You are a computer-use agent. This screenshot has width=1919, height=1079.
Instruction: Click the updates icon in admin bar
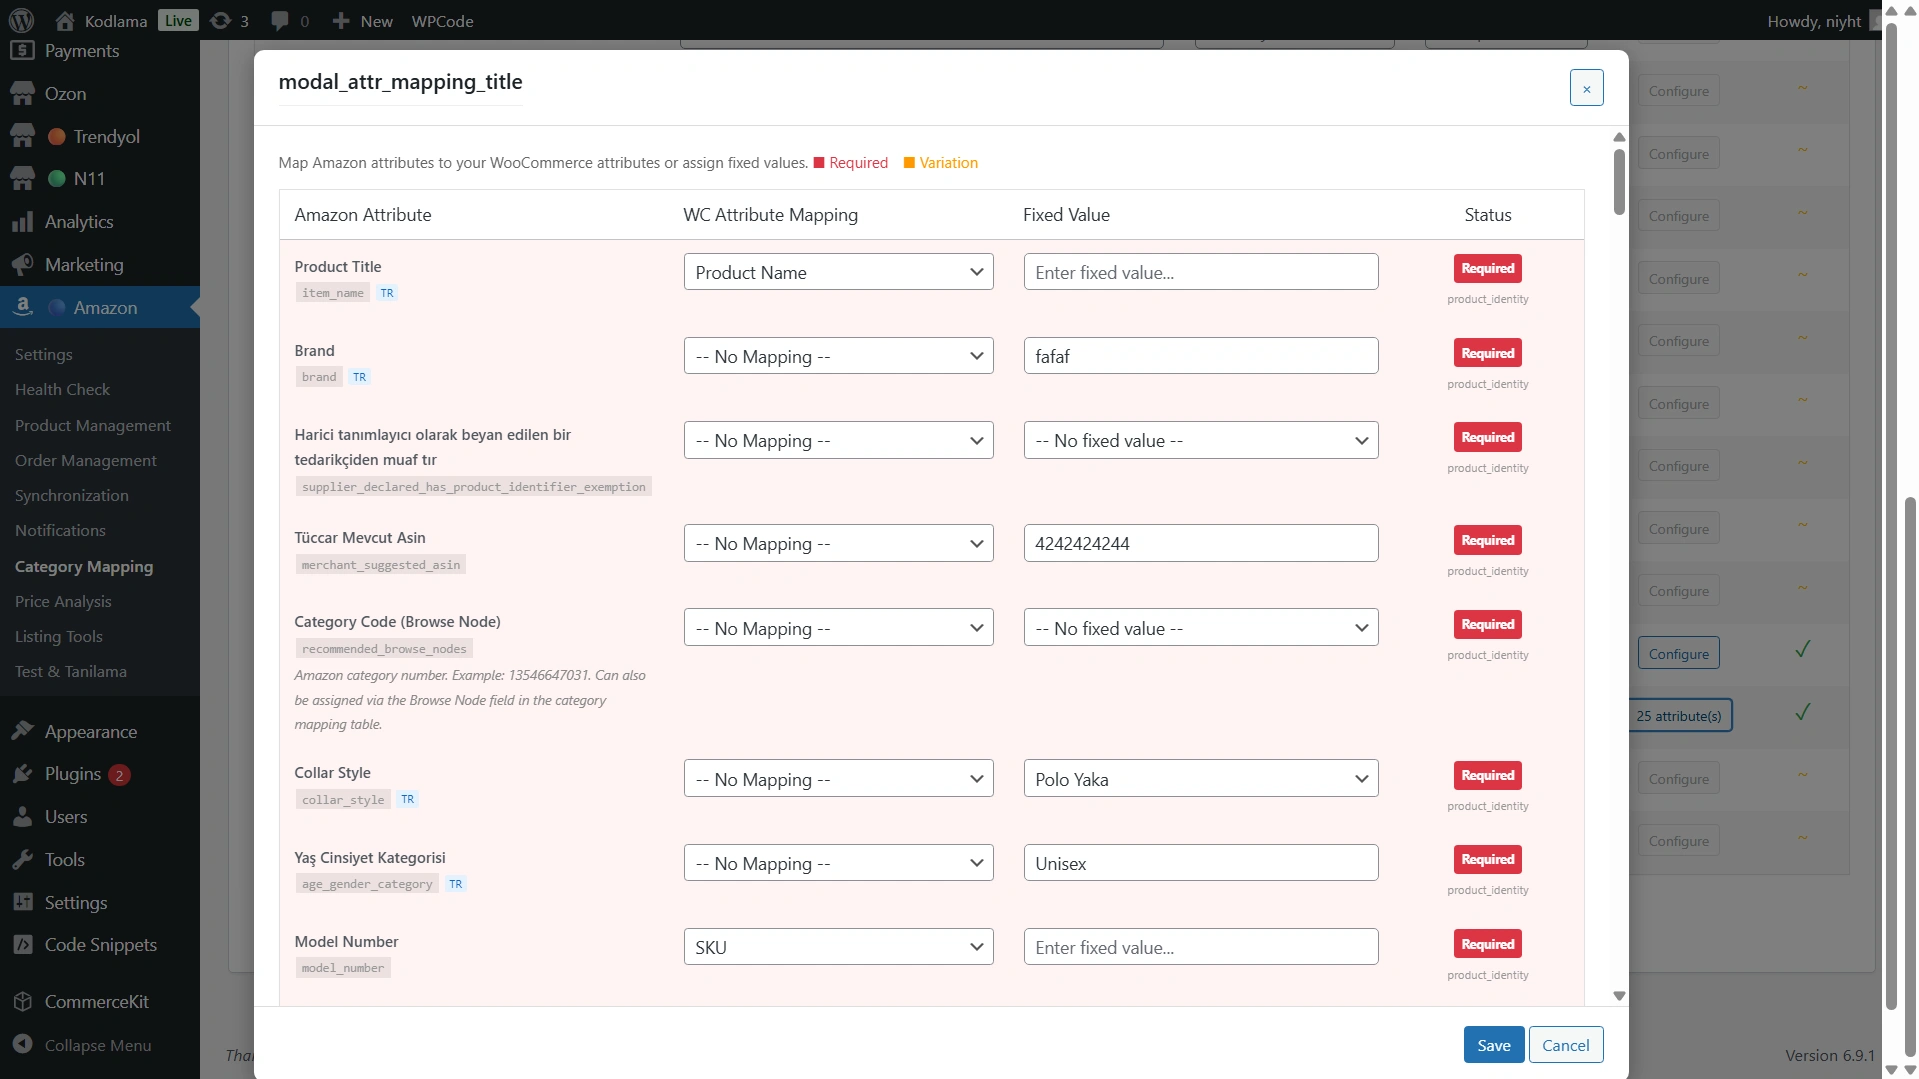(x=221, y=20)
